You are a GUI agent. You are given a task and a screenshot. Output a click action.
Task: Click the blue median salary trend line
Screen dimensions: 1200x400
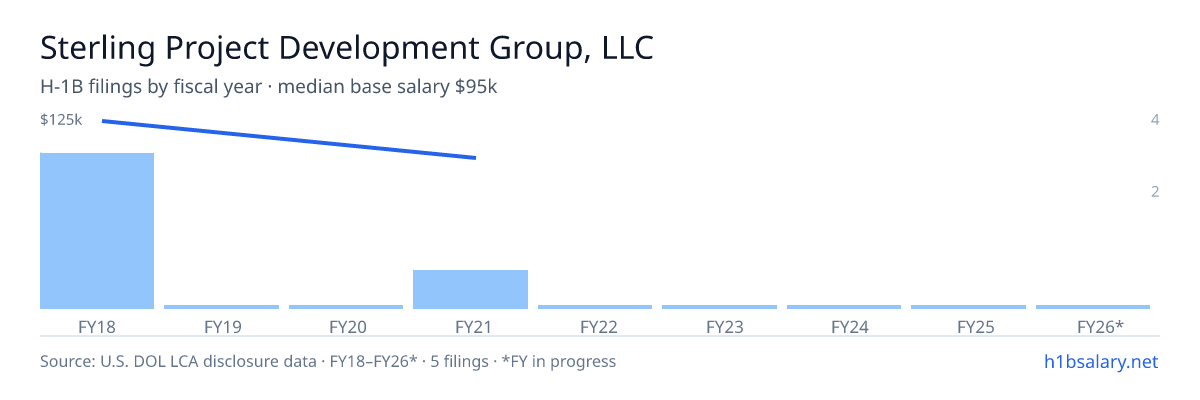tap(289, 139)
